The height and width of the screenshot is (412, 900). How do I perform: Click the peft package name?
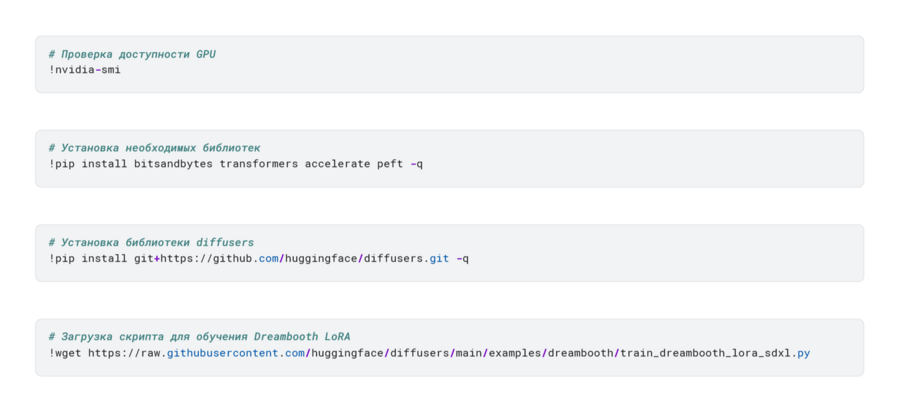tap(390, 163)
